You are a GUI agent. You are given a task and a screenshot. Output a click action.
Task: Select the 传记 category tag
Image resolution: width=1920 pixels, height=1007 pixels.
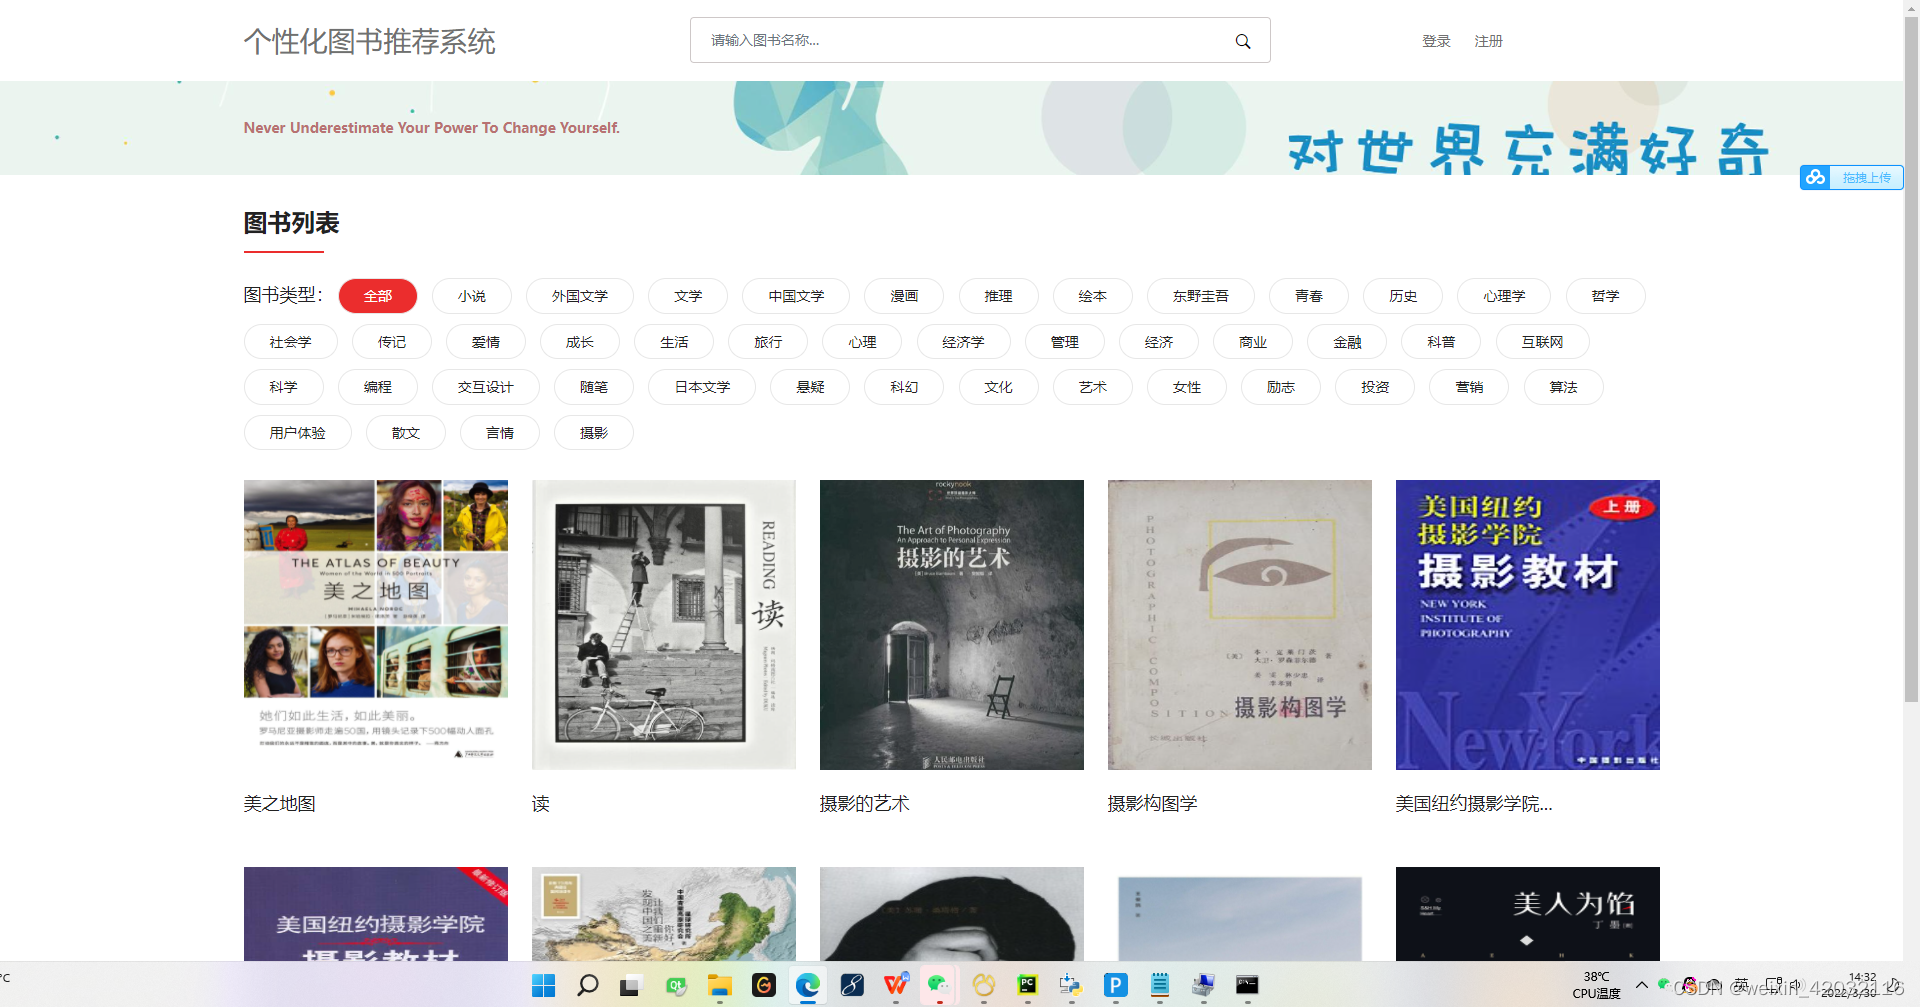pos(391,342)
